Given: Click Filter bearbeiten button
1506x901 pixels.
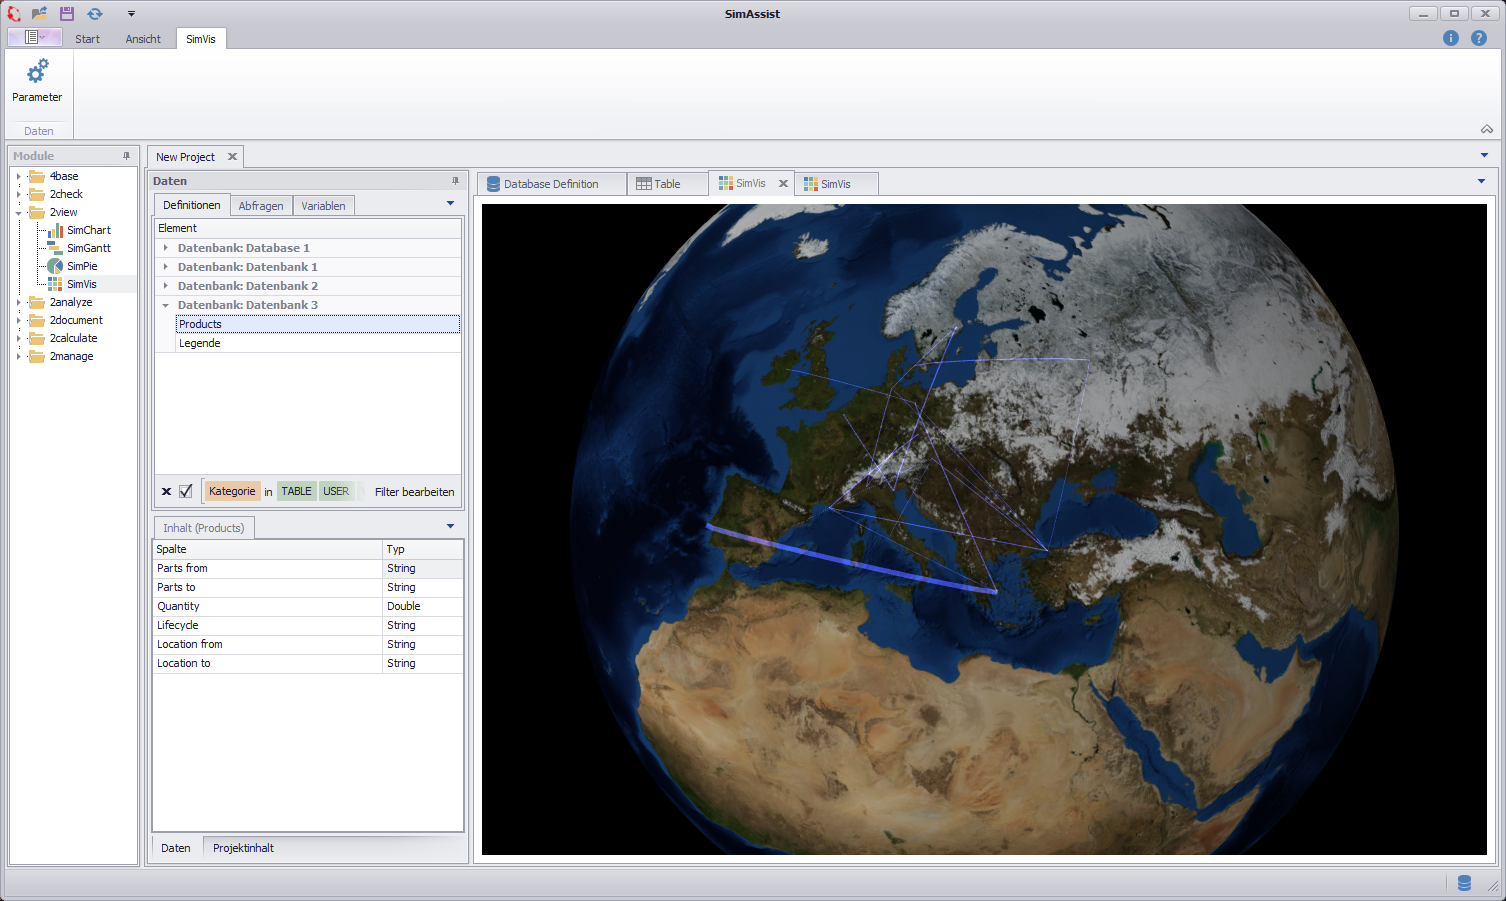Looking at the screenshot, I should coord(414,492).
